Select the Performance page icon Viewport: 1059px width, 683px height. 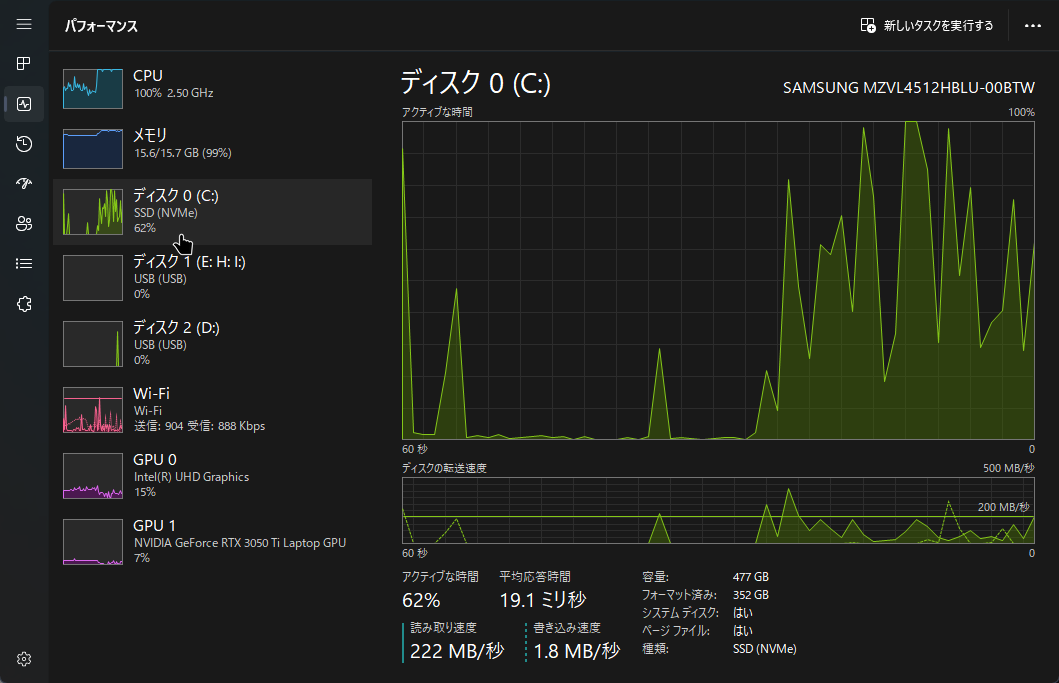click(24, 104)
